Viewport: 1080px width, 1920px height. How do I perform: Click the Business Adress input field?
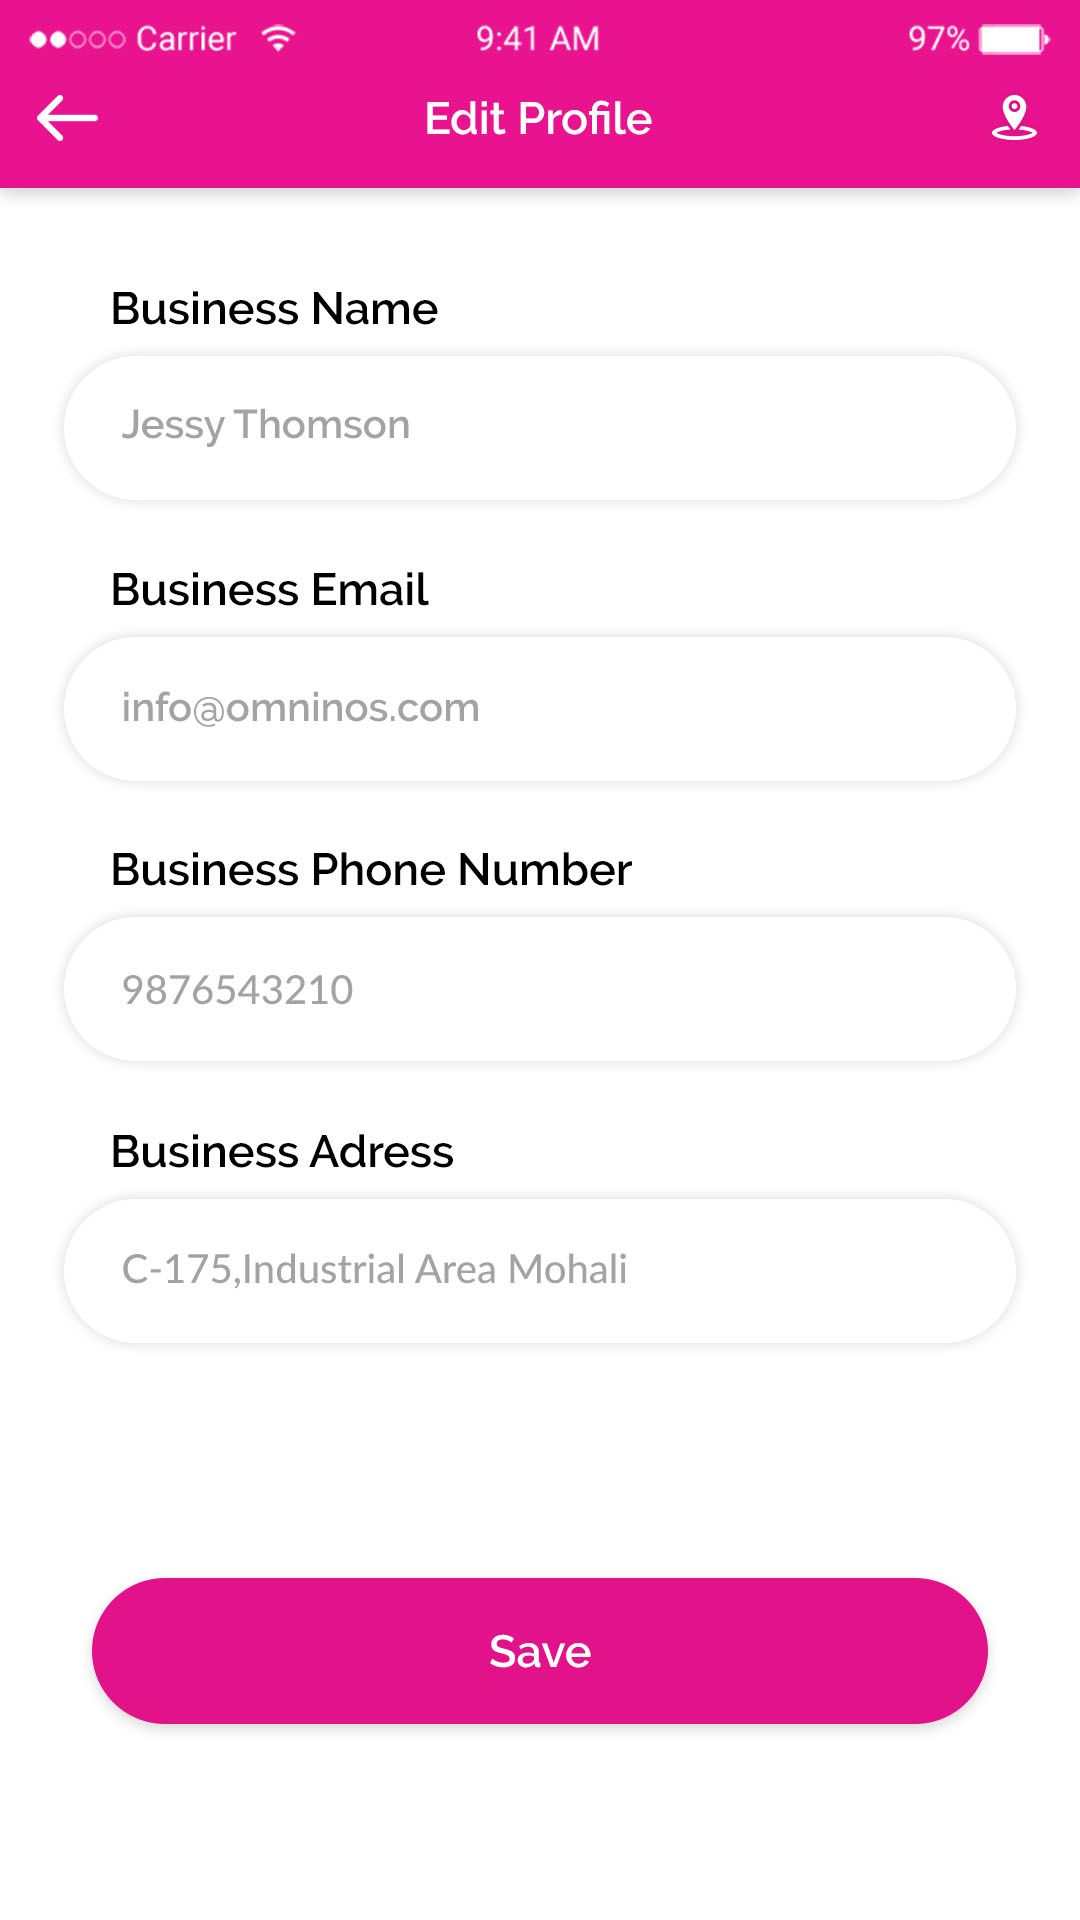(540, 1270)
